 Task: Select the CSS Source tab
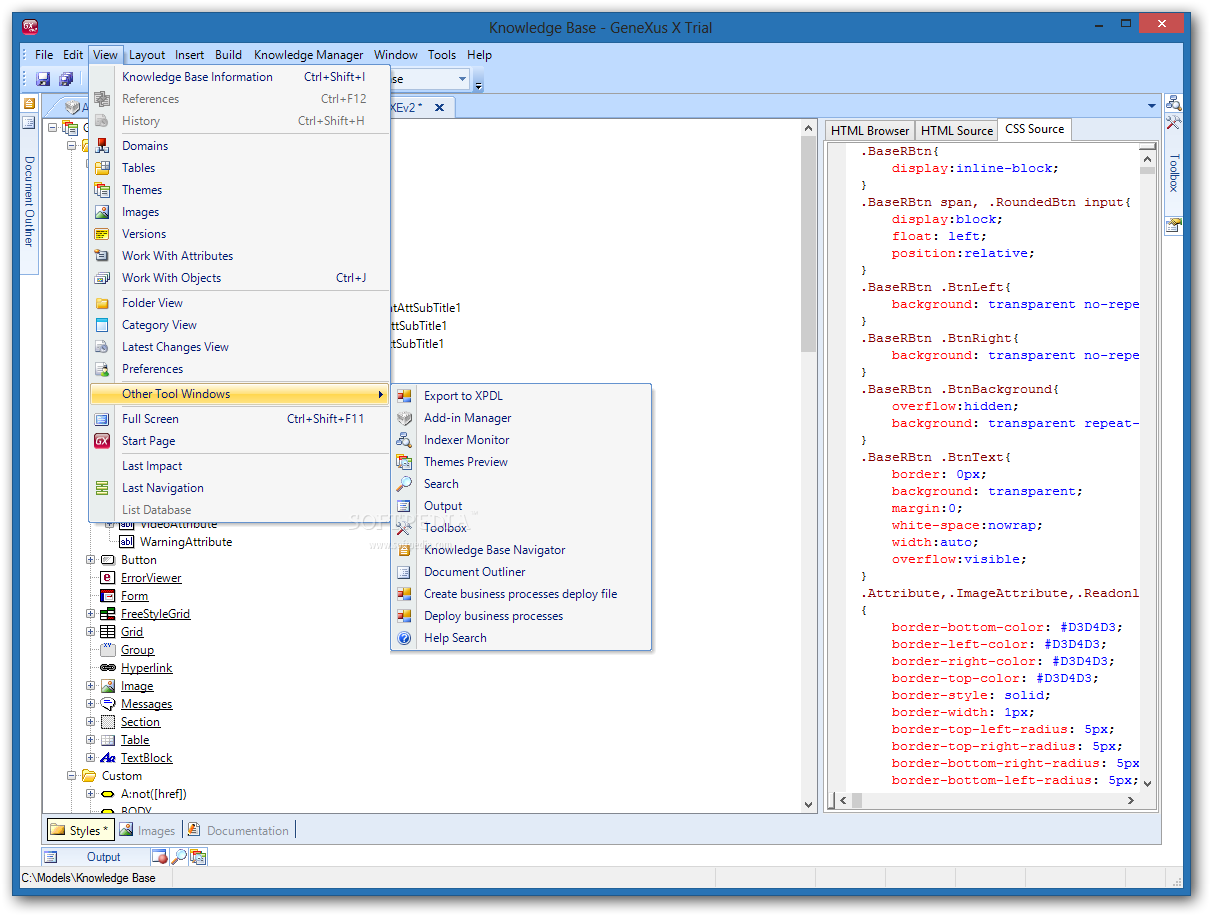(1034, 129)
